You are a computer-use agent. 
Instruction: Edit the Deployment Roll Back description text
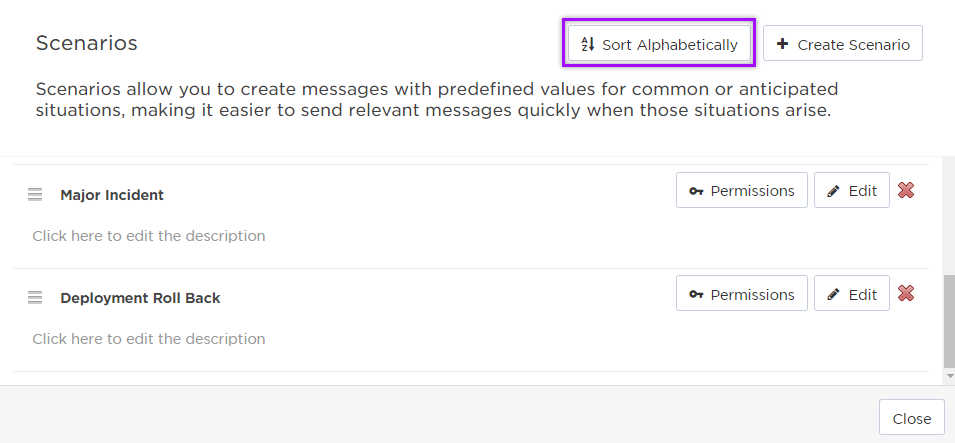(149, 339)
